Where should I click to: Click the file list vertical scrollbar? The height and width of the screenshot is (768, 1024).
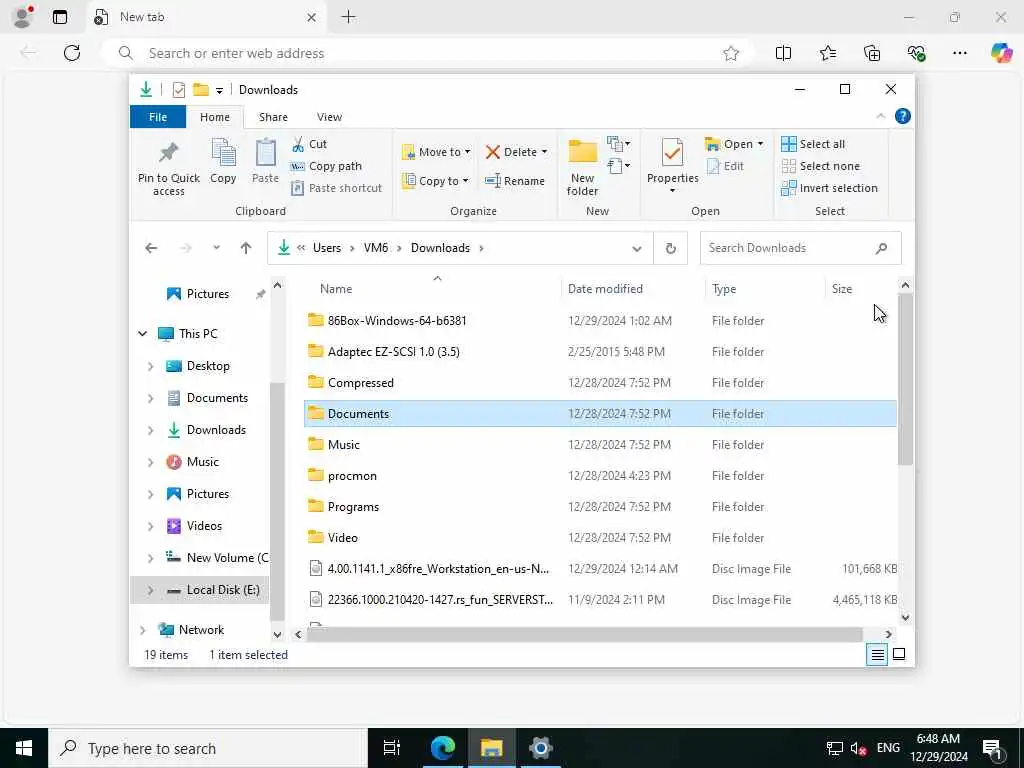click(x=905, y=379)
